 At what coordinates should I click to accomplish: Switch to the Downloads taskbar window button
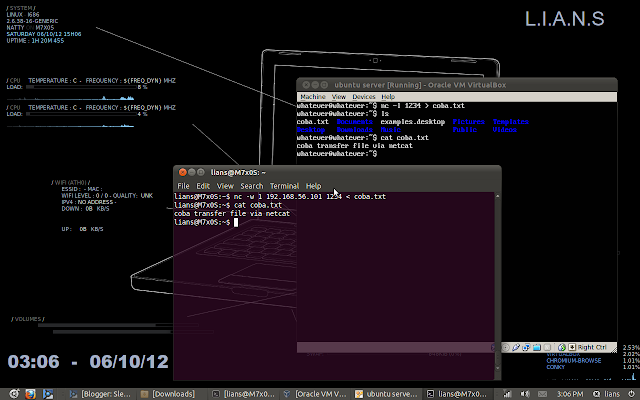168,394
